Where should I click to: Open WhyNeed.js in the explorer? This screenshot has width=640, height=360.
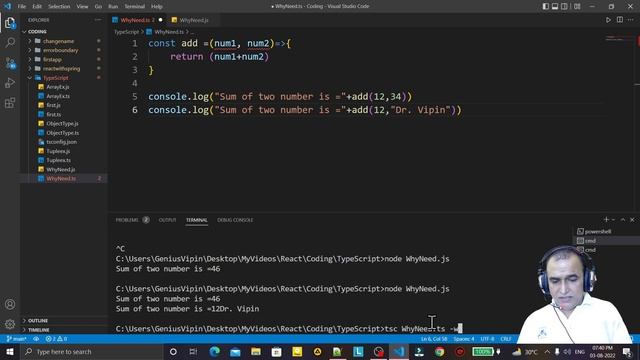click(x=60, y=169)
